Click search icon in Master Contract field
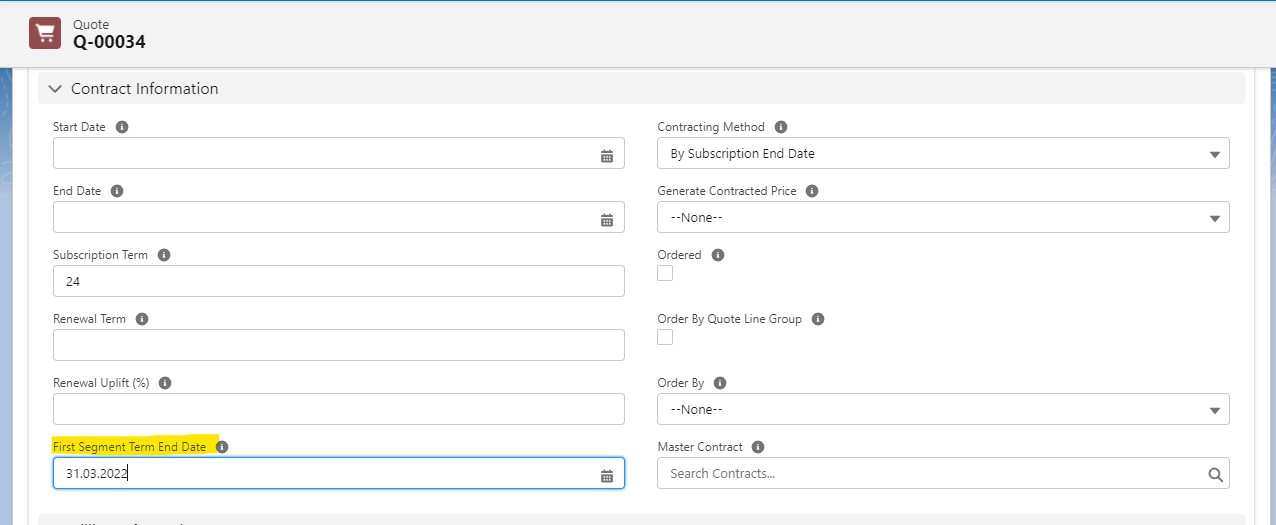This screenshot has width=1276, height=525. 1215,475
